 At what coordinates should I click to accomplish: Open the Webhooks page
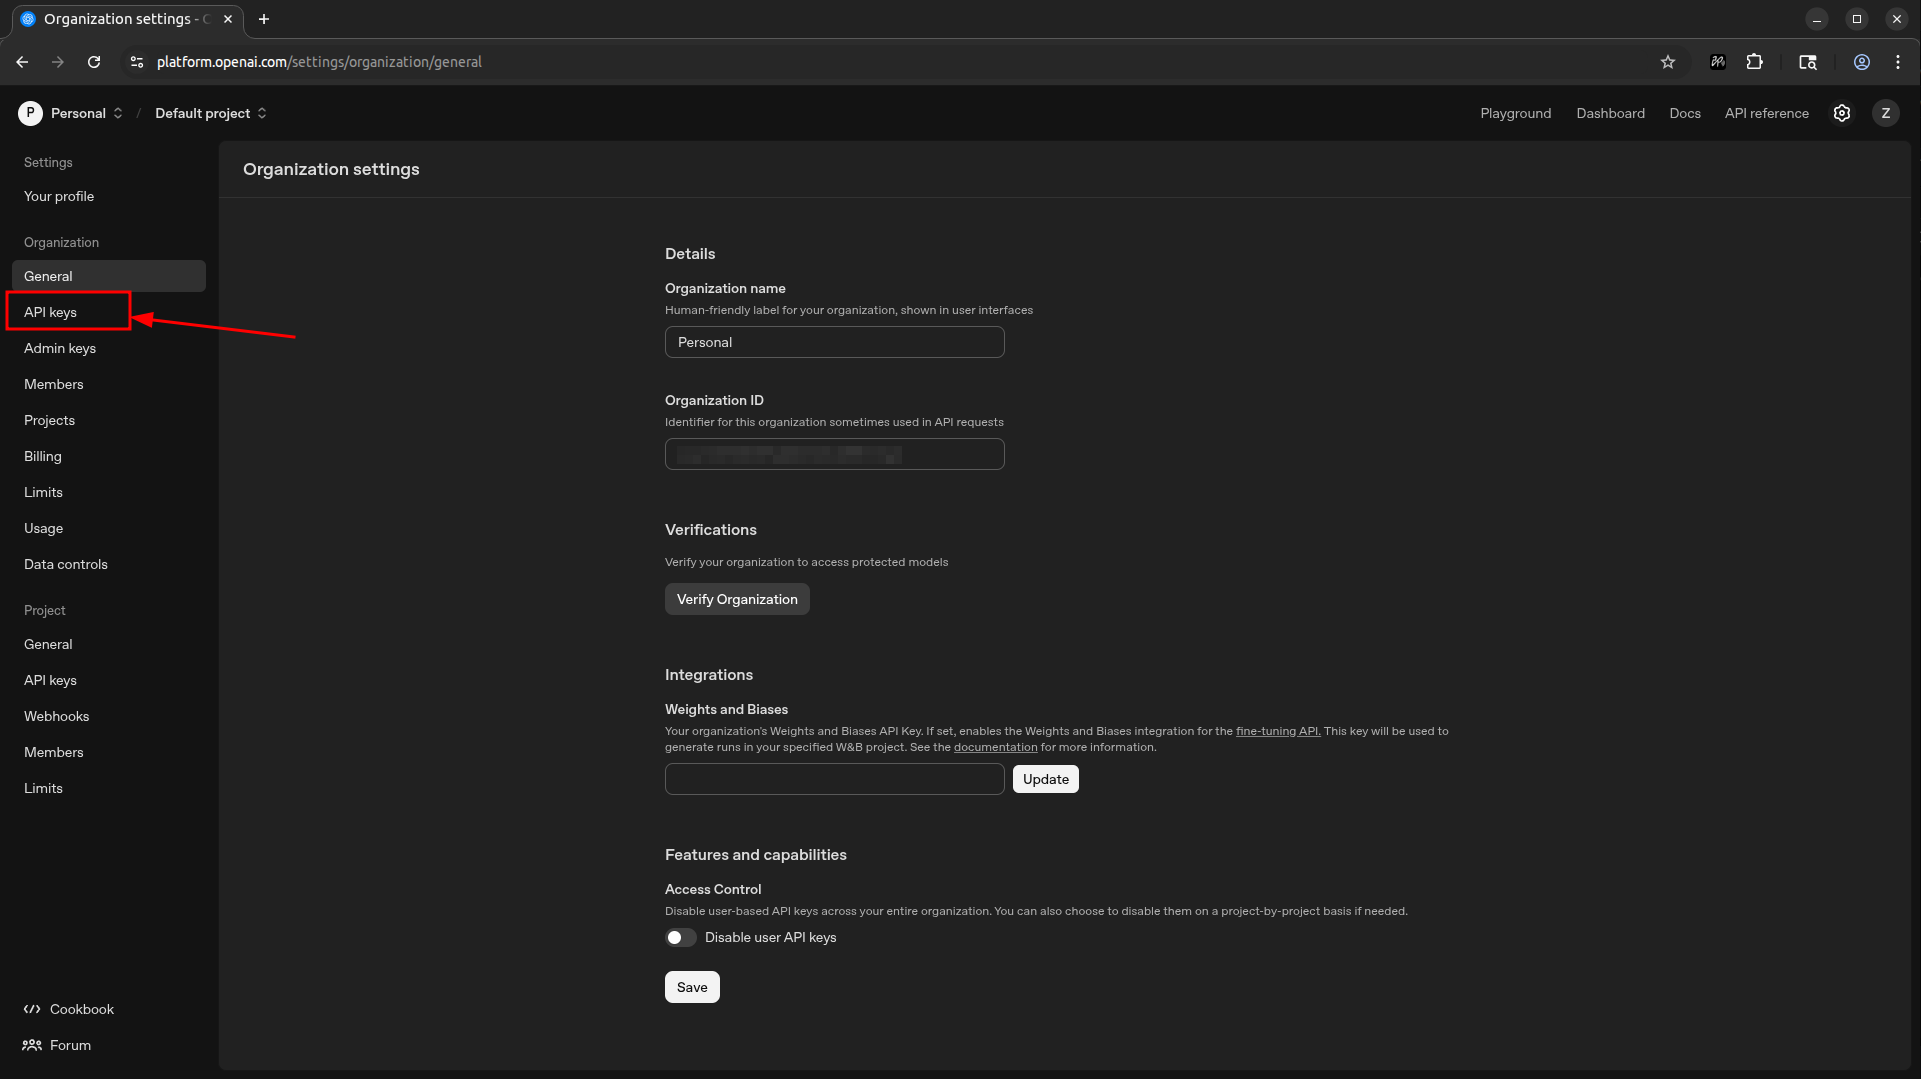click(109, 716)
